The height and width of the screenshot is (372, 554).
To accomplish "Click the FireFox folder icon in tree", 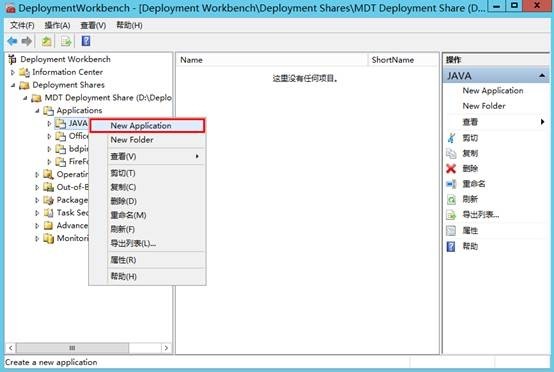I will pos(60,161).
